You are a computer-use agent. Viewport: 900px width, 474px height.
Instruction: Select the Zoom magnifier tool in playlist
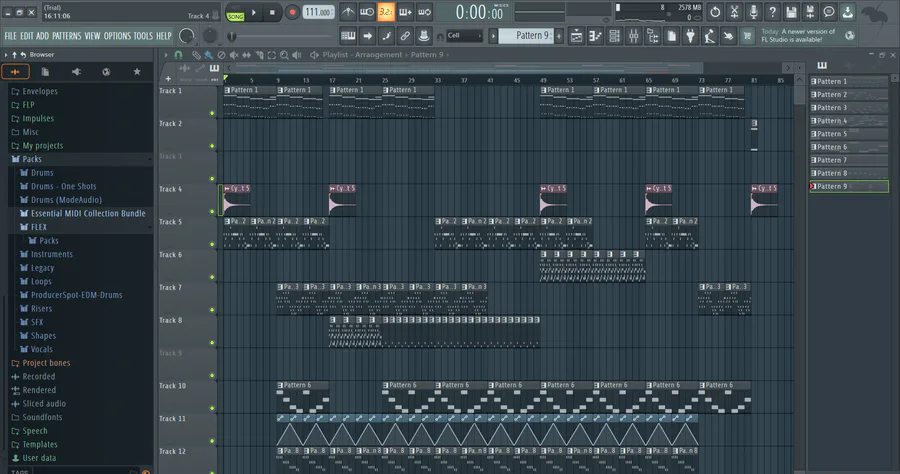[285, 55]
